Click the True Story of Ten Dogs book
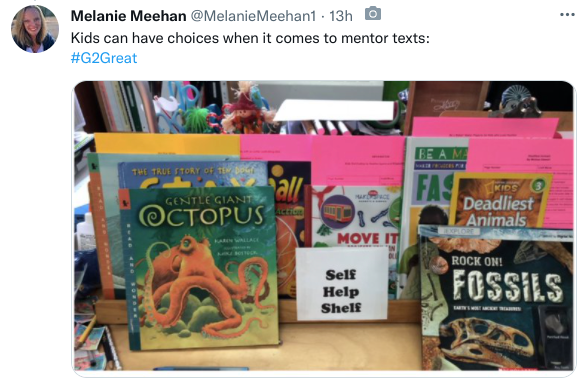 (192, 173)
